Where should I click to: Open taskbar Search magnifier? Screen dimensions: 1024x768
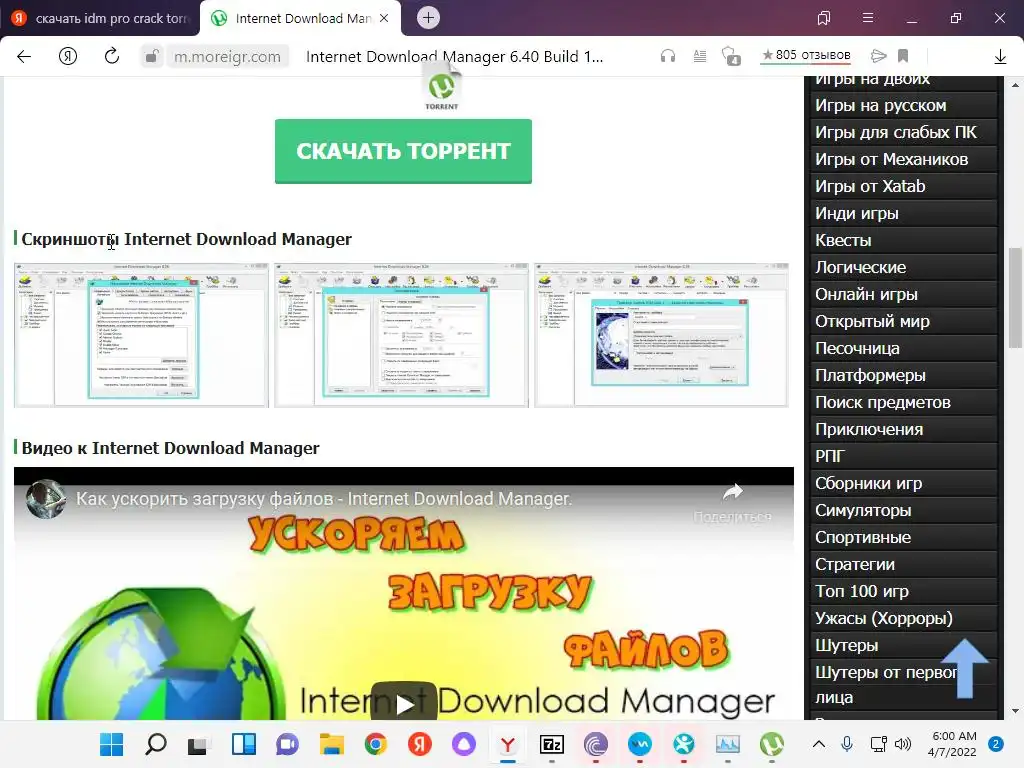click(x=155, y=744)
